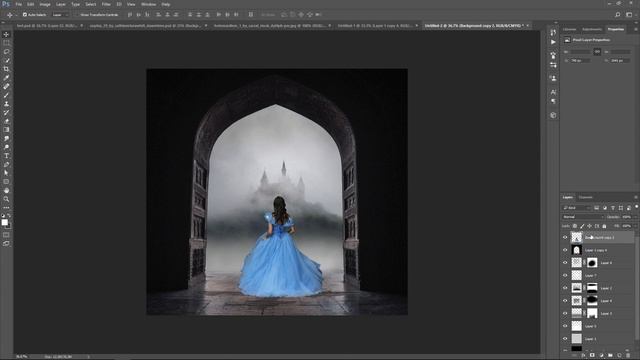This screenshot has height=360, width=640.
Task: Hide the Background copy 3 layer
Action: tap(565, 237)
